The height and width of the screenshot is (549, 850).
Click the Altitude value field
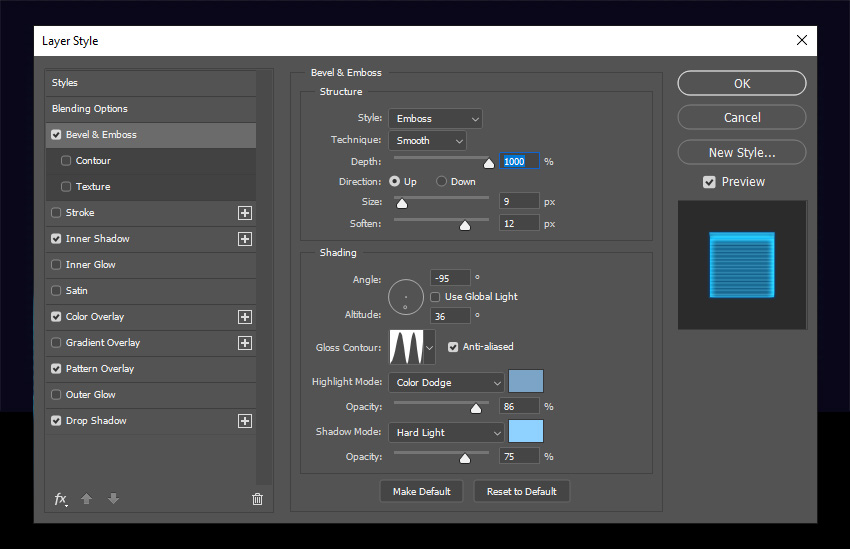450,316
